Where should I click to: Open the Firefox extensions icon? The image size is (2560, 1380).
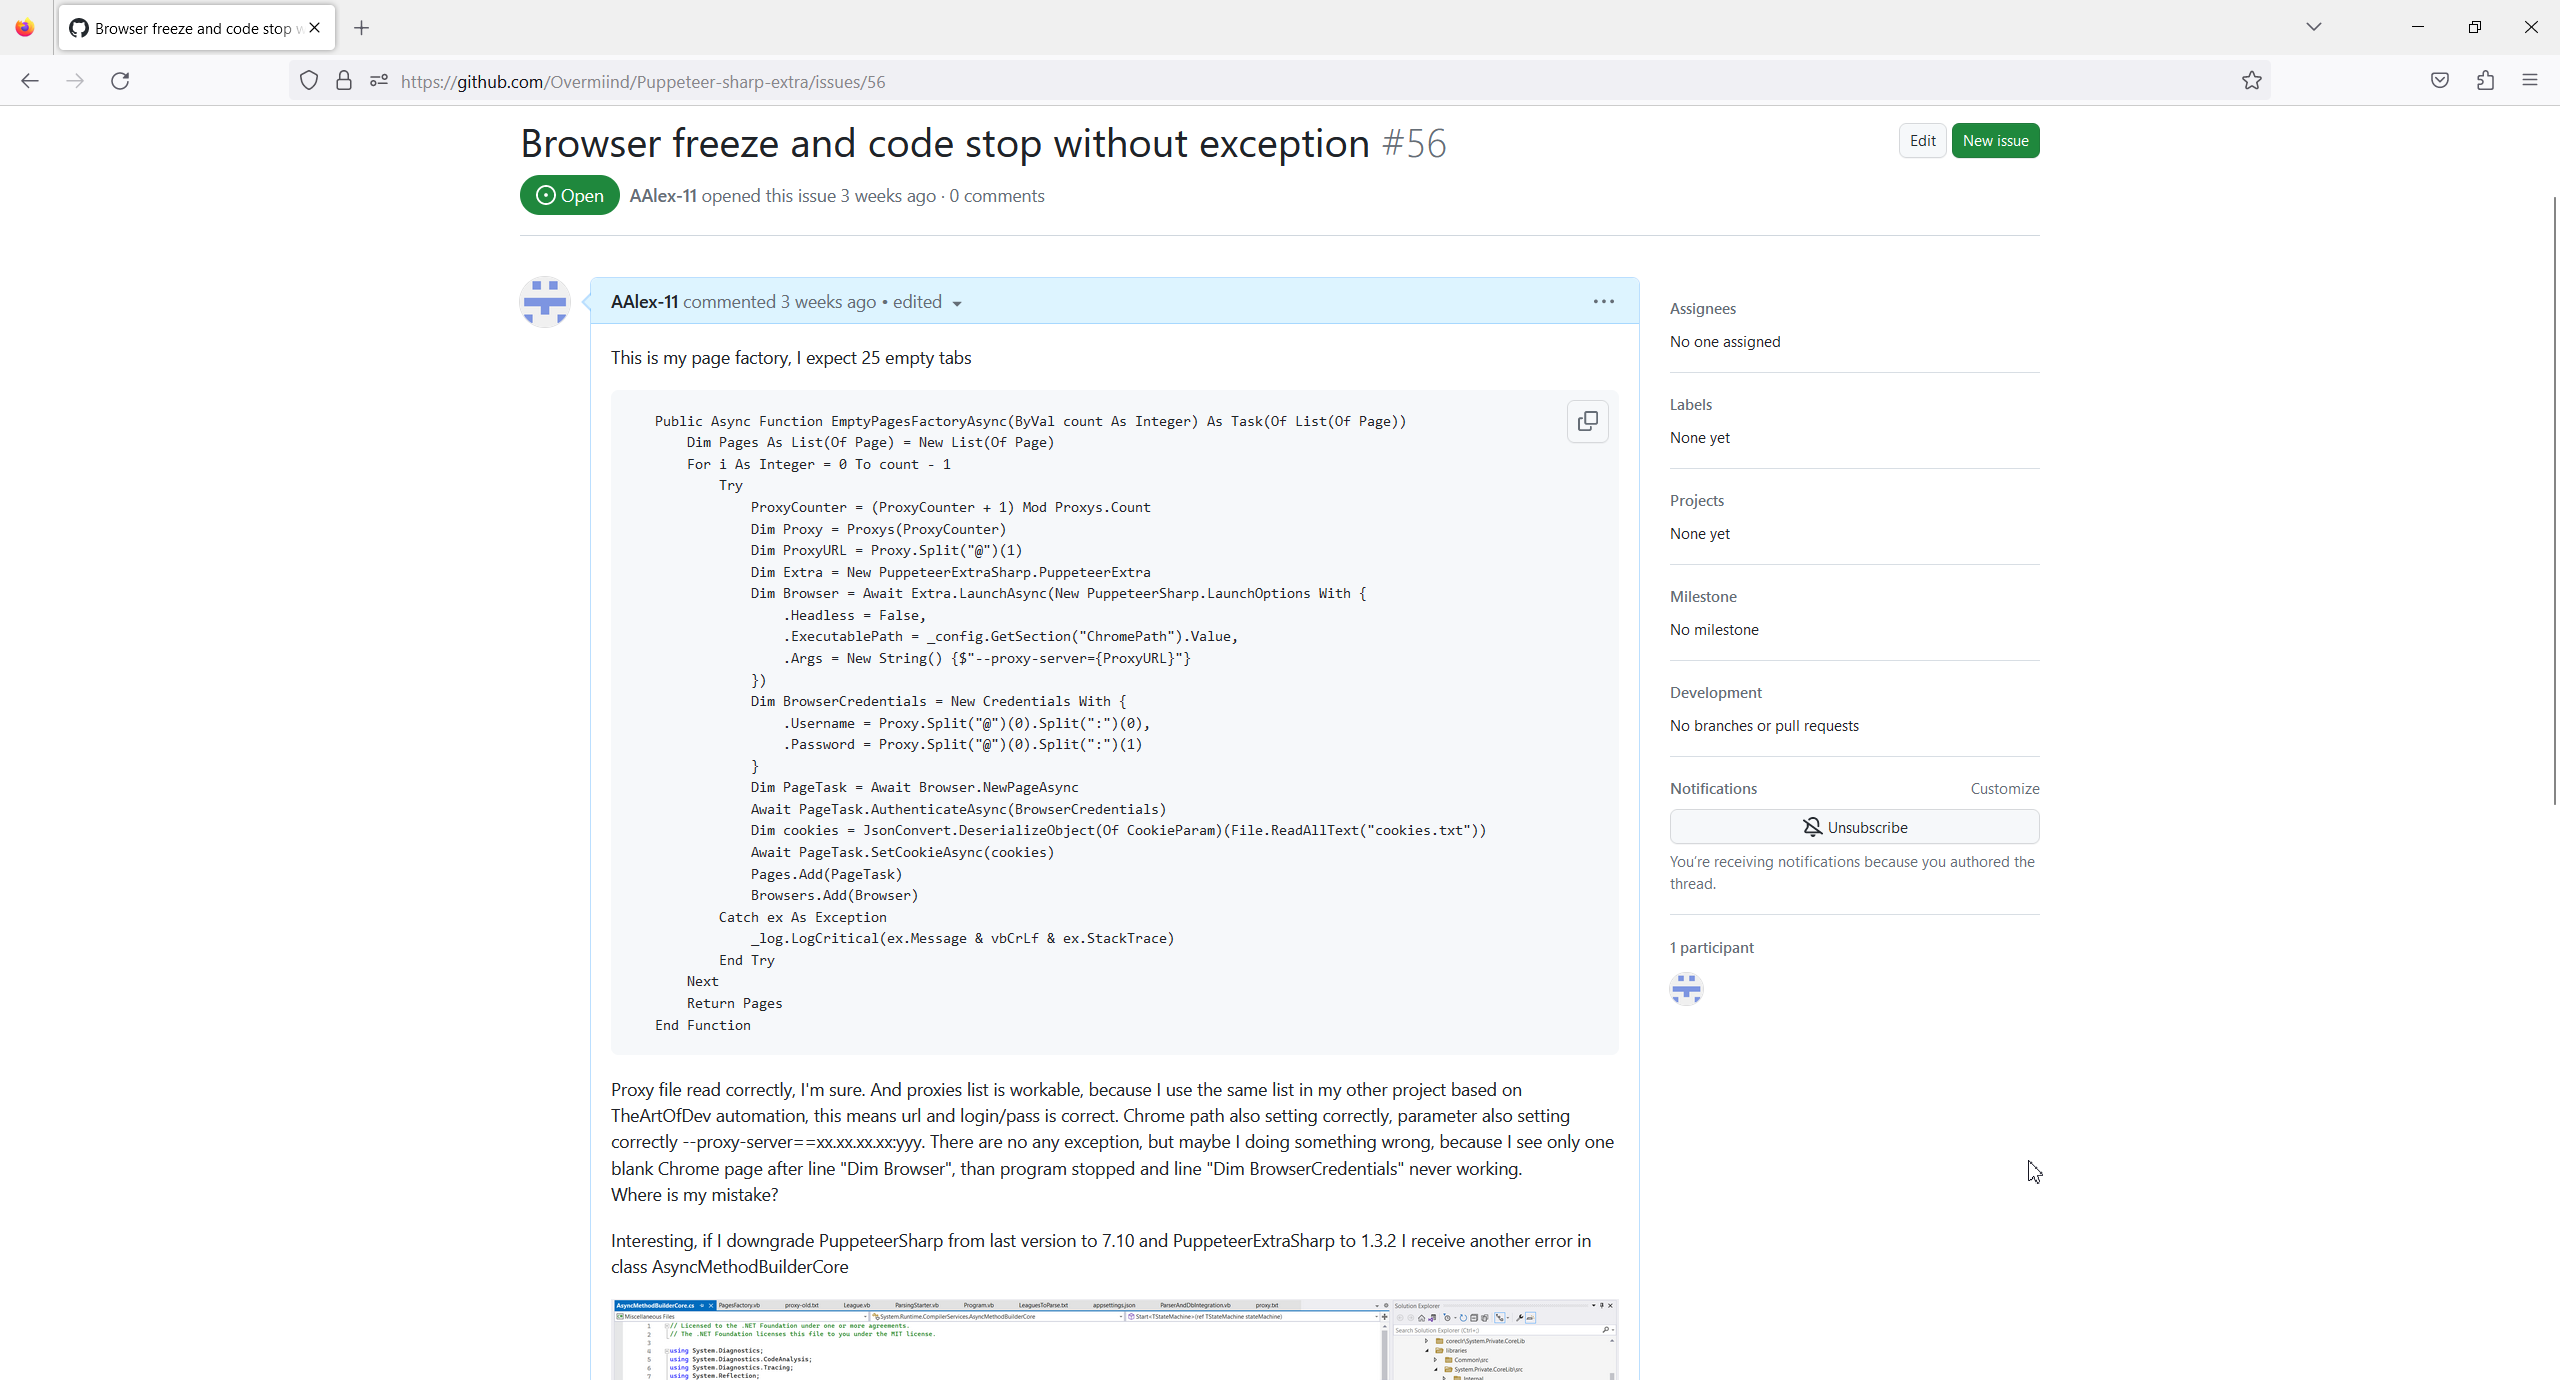point(2485,81)
